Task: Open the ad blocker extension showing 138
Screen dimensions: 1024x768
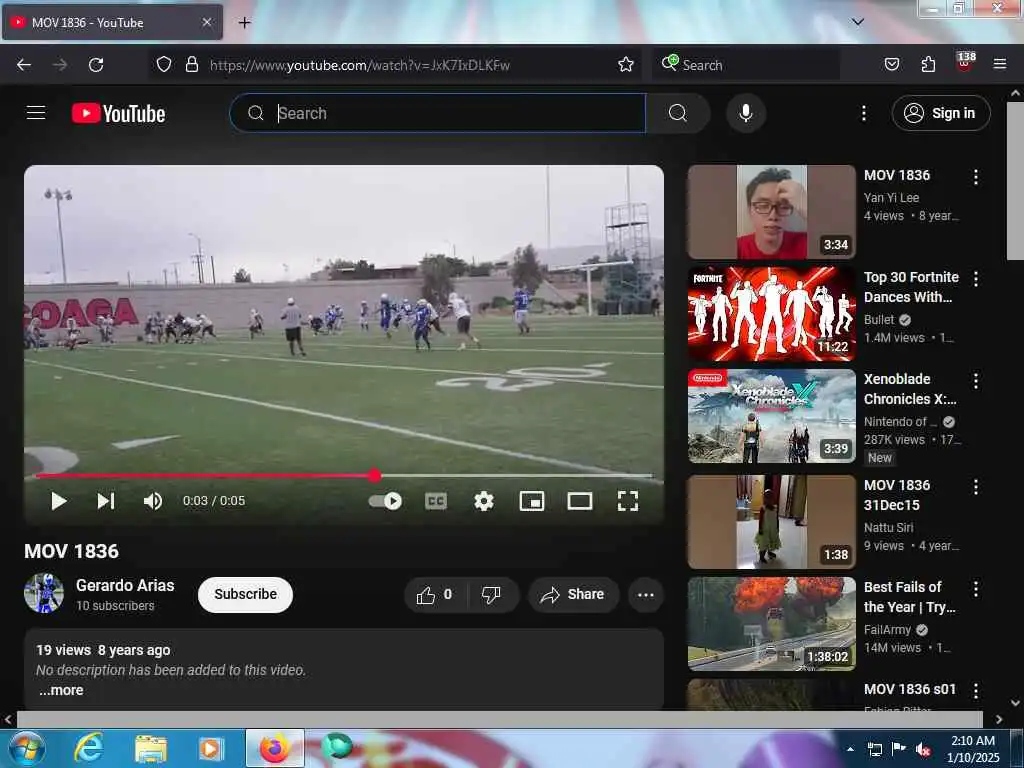Action: [x=965, y=63]
